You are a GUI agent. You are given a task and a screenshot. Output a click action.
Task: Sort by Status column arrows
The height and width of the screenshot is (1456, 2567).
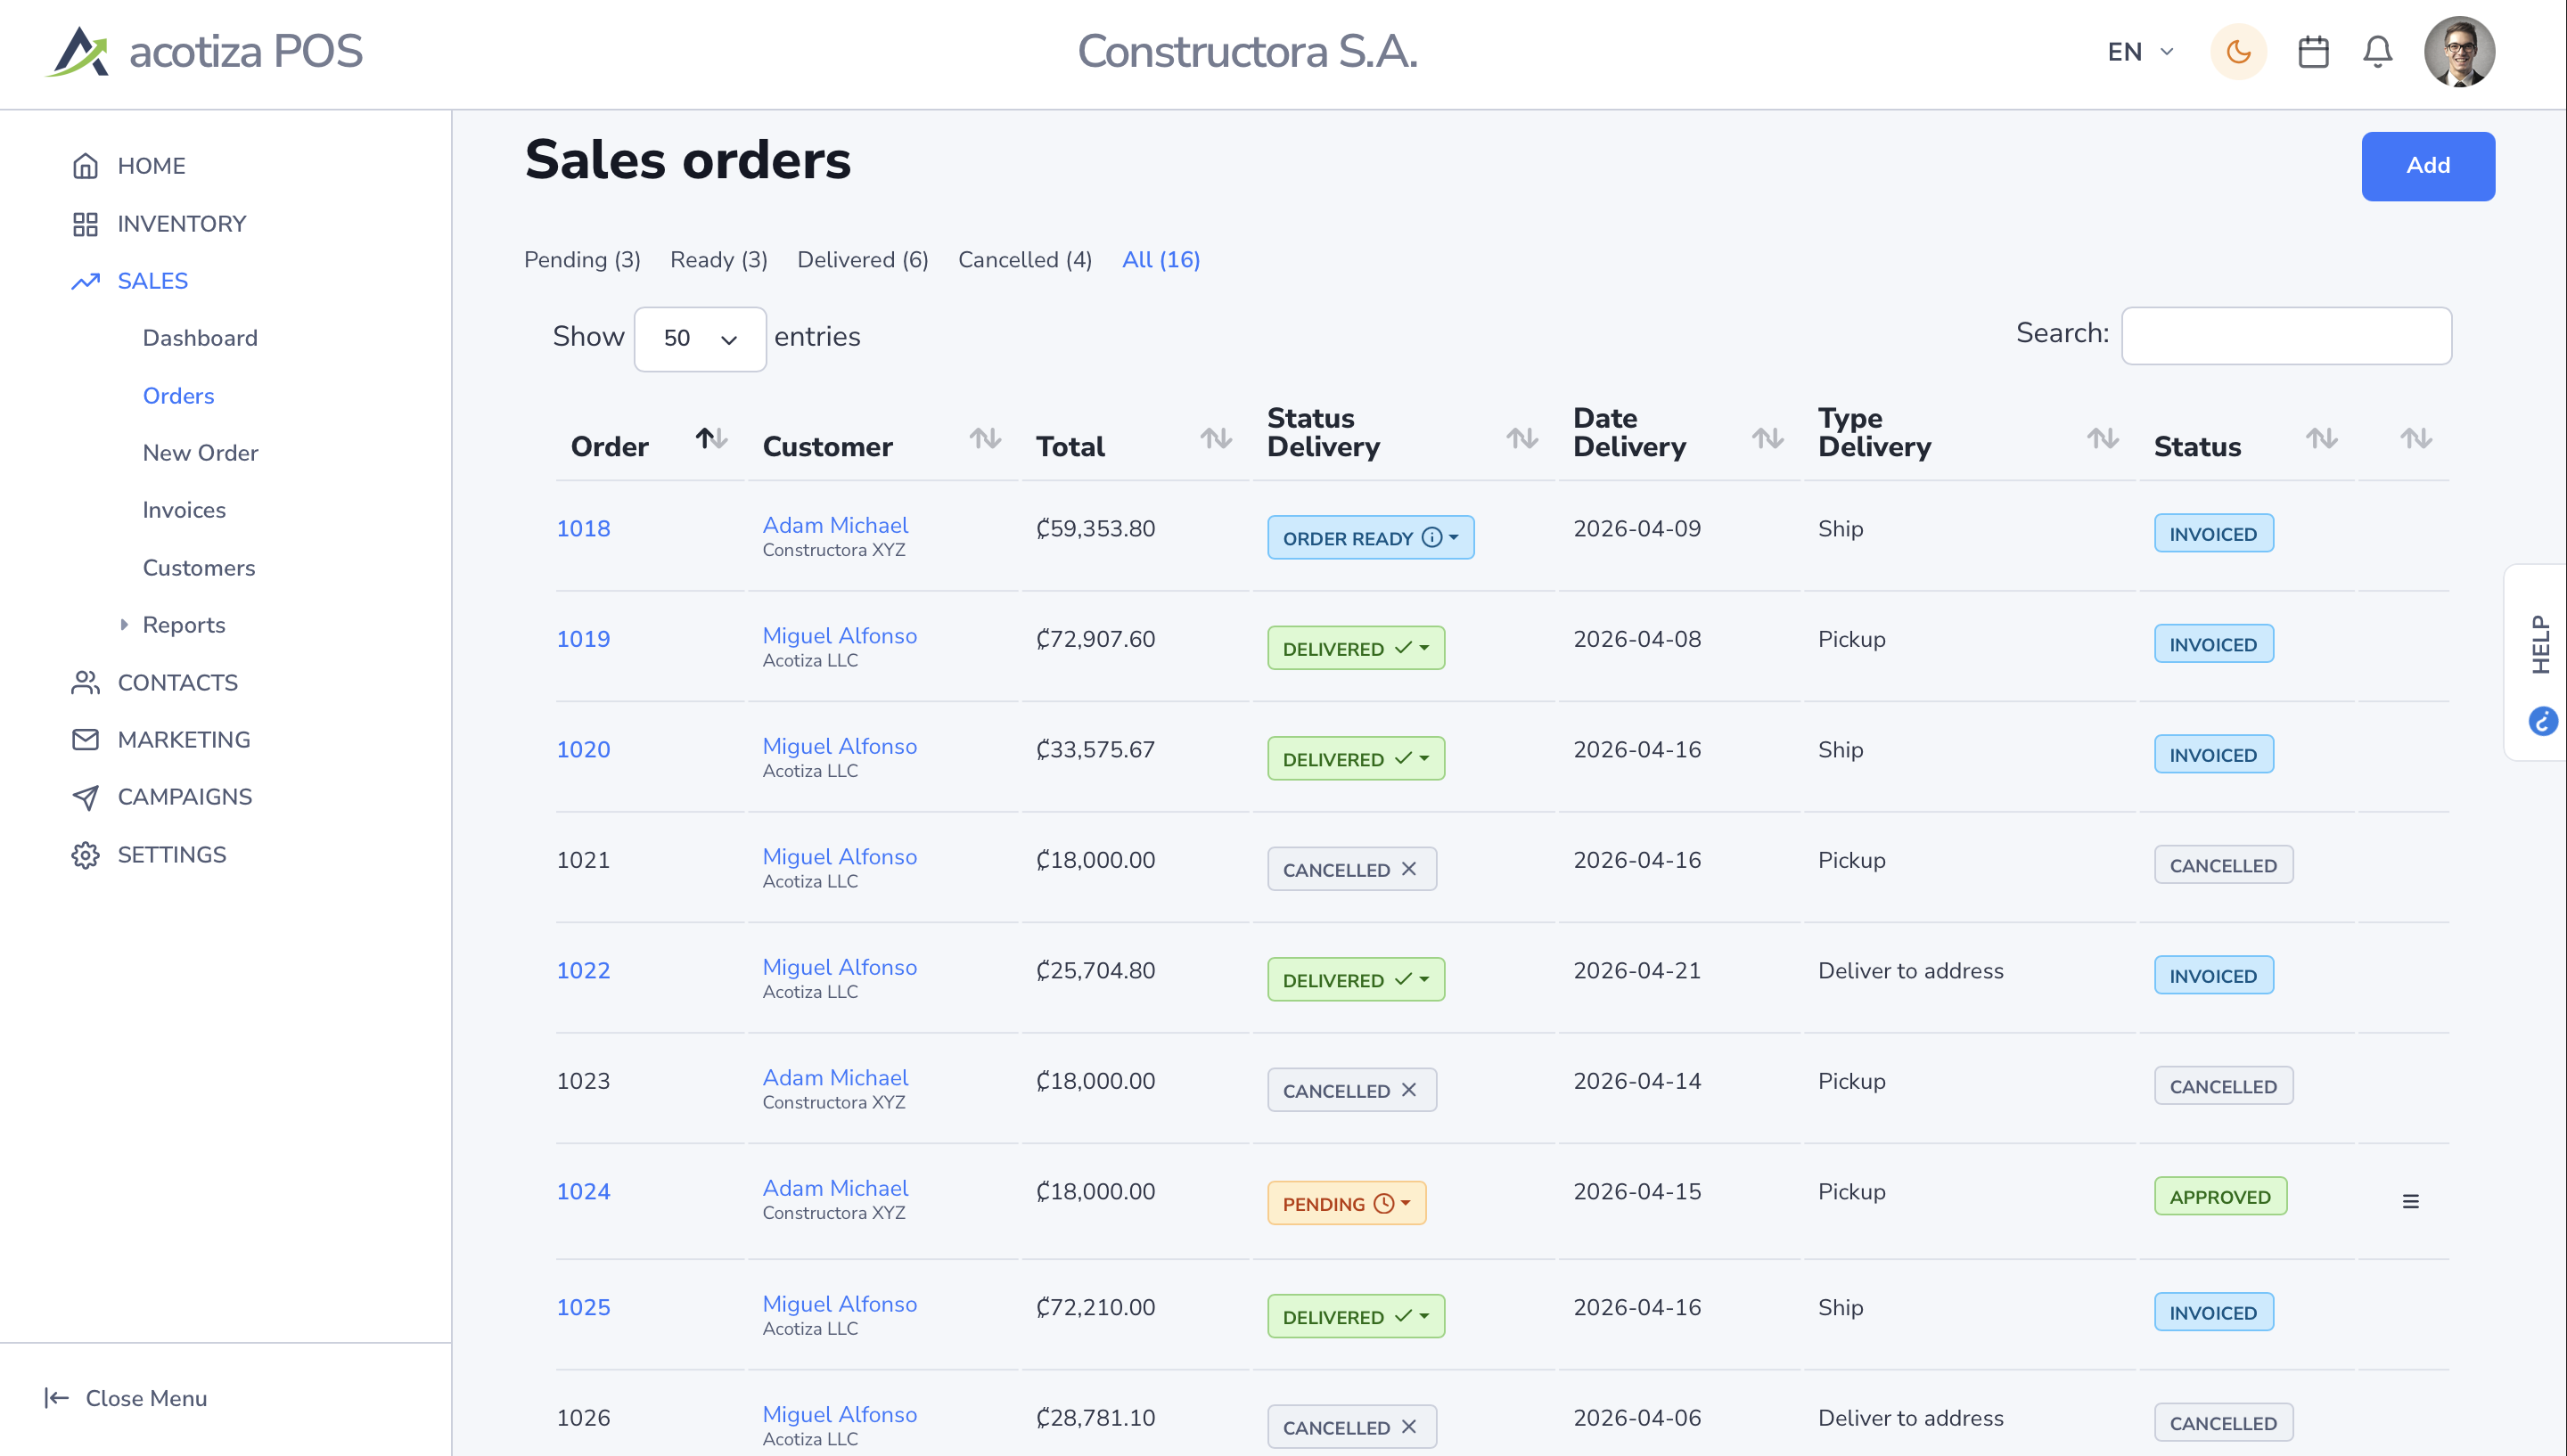[2320, 438]
